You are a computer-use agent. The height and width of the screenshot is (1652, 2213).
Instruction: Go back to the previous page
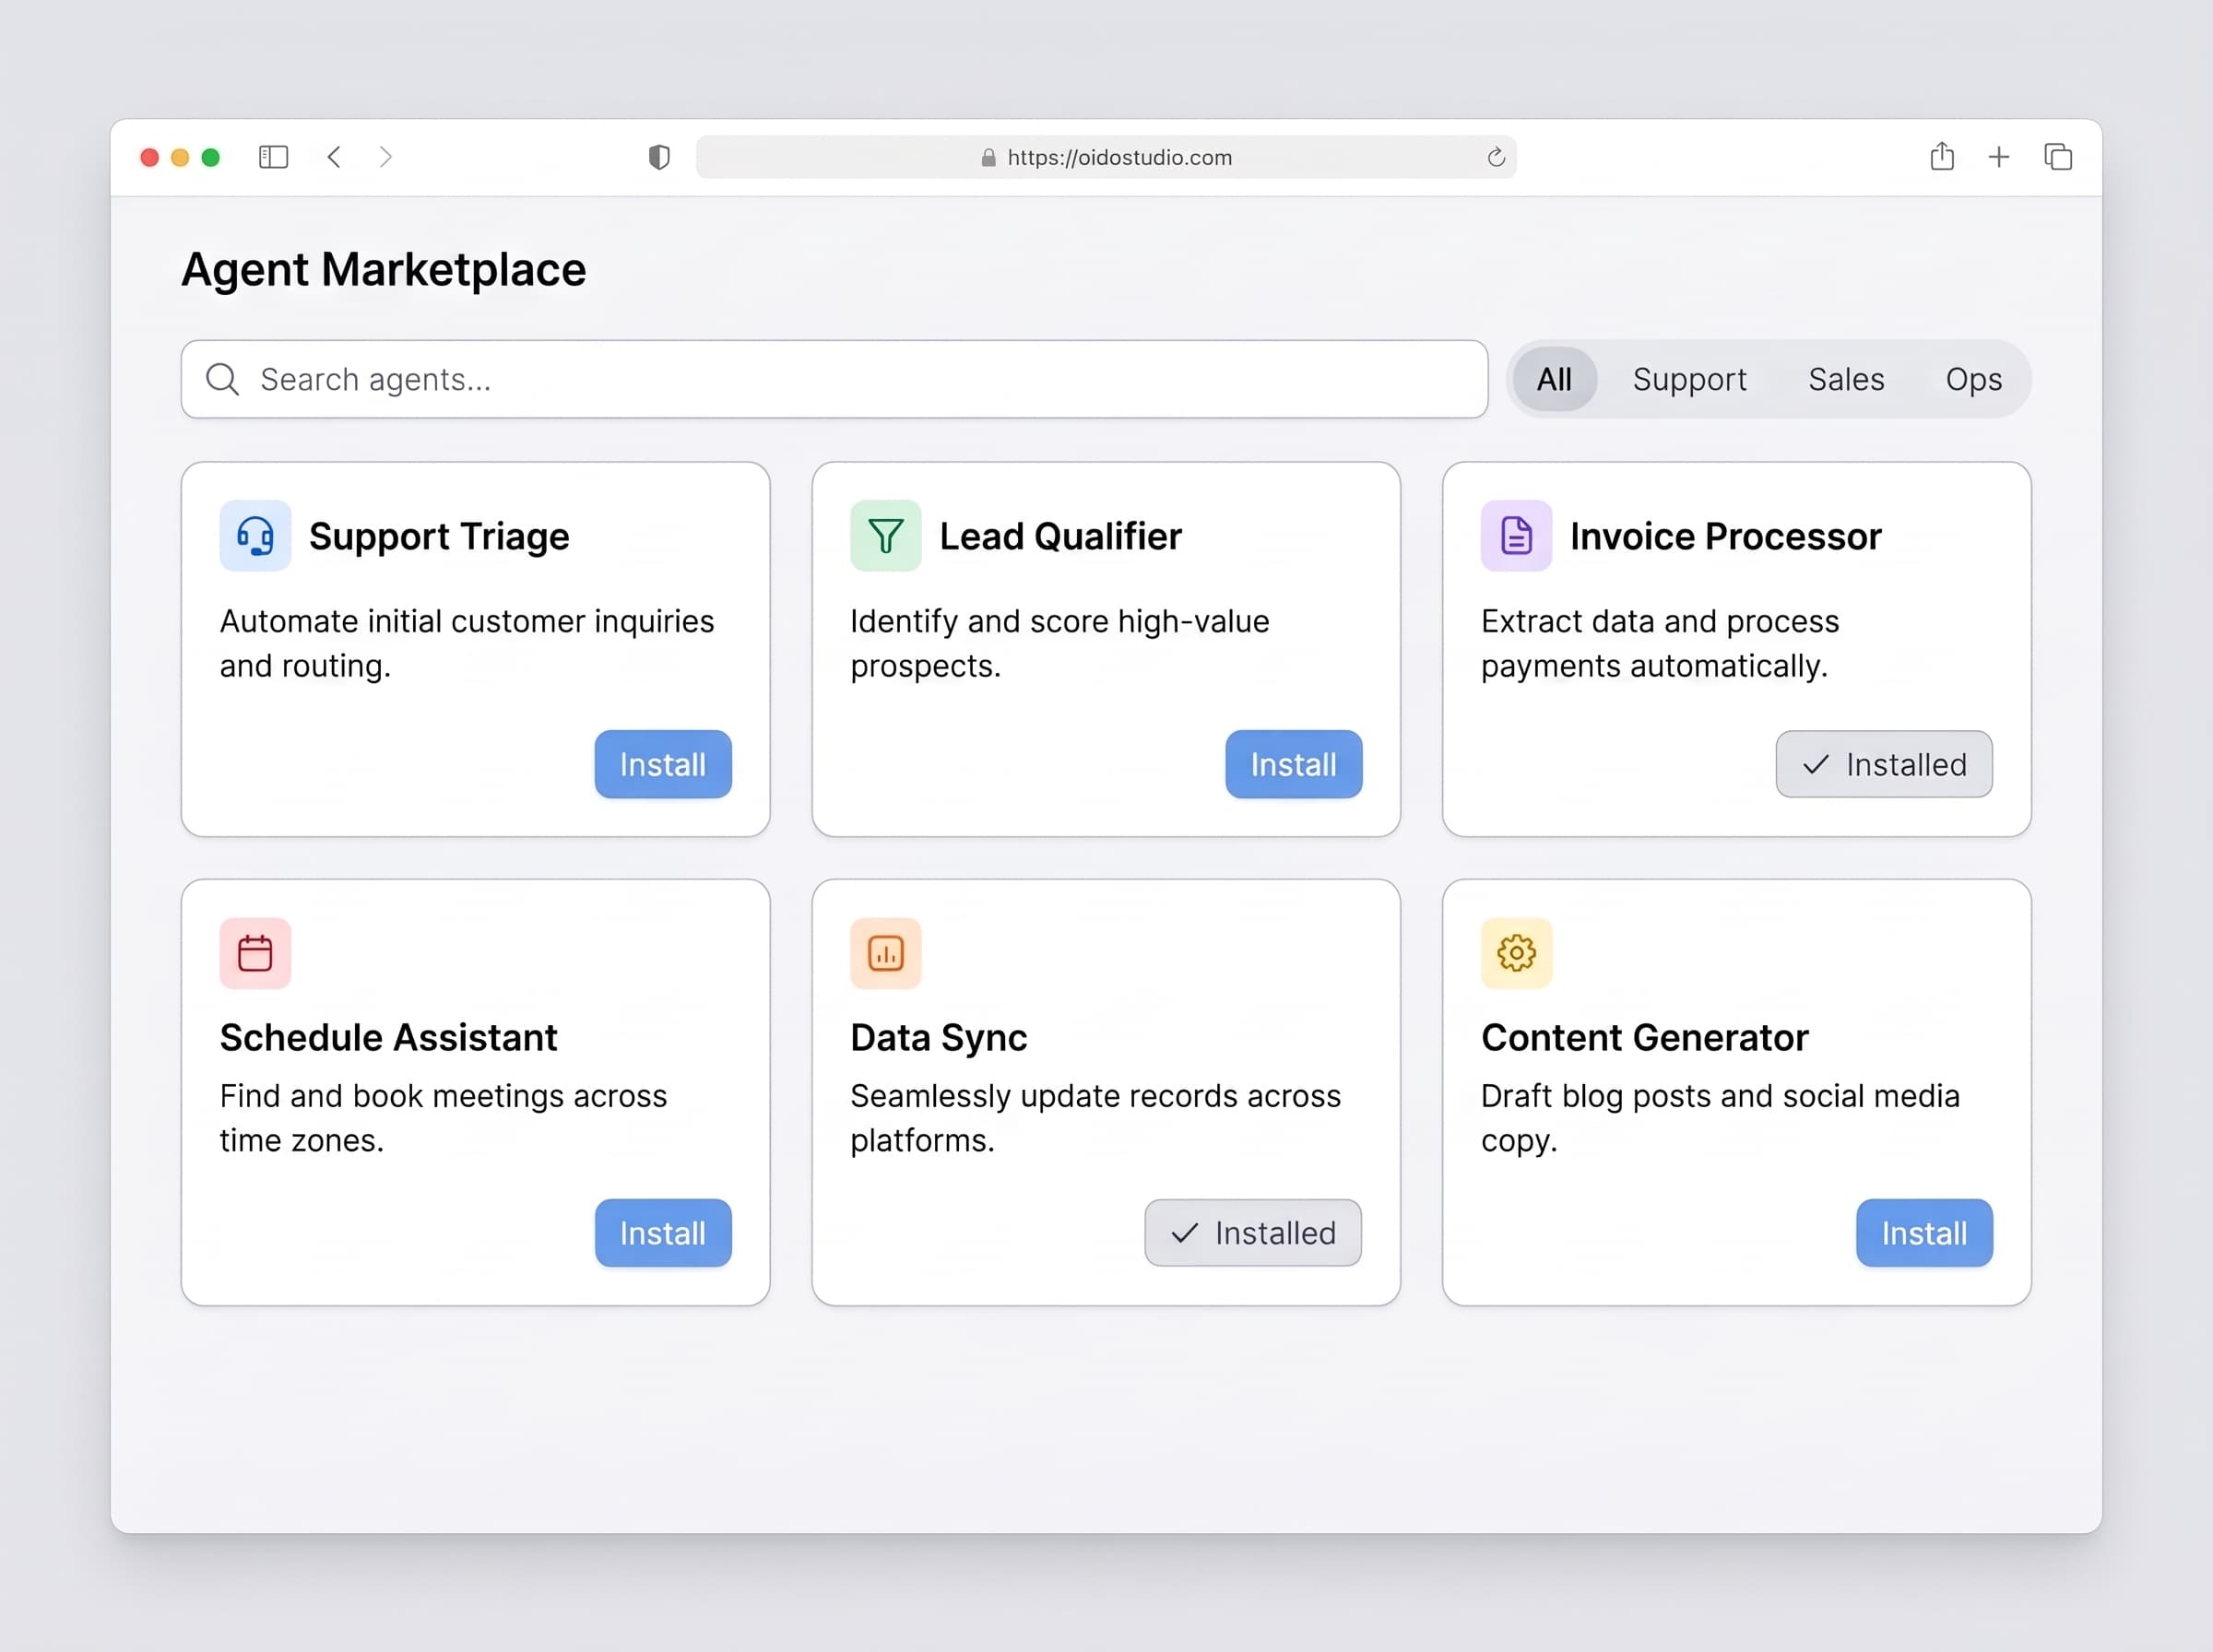tap(334, 157)
